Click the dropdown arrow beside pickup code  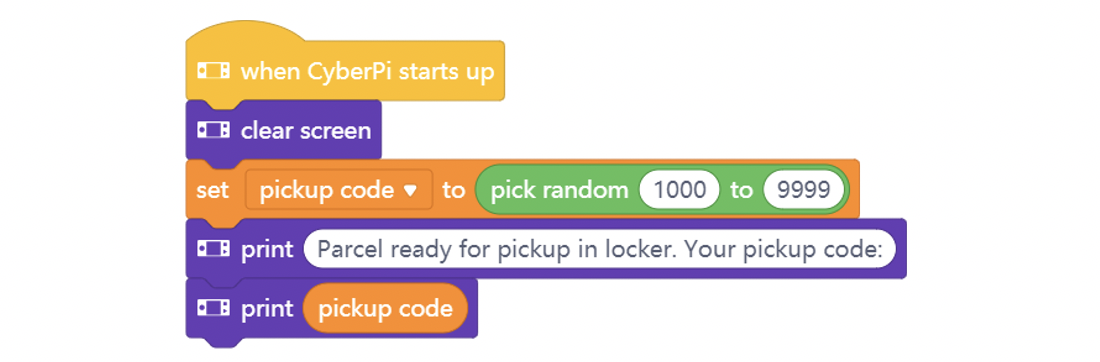pyautogui.click(x=410, y=190)
